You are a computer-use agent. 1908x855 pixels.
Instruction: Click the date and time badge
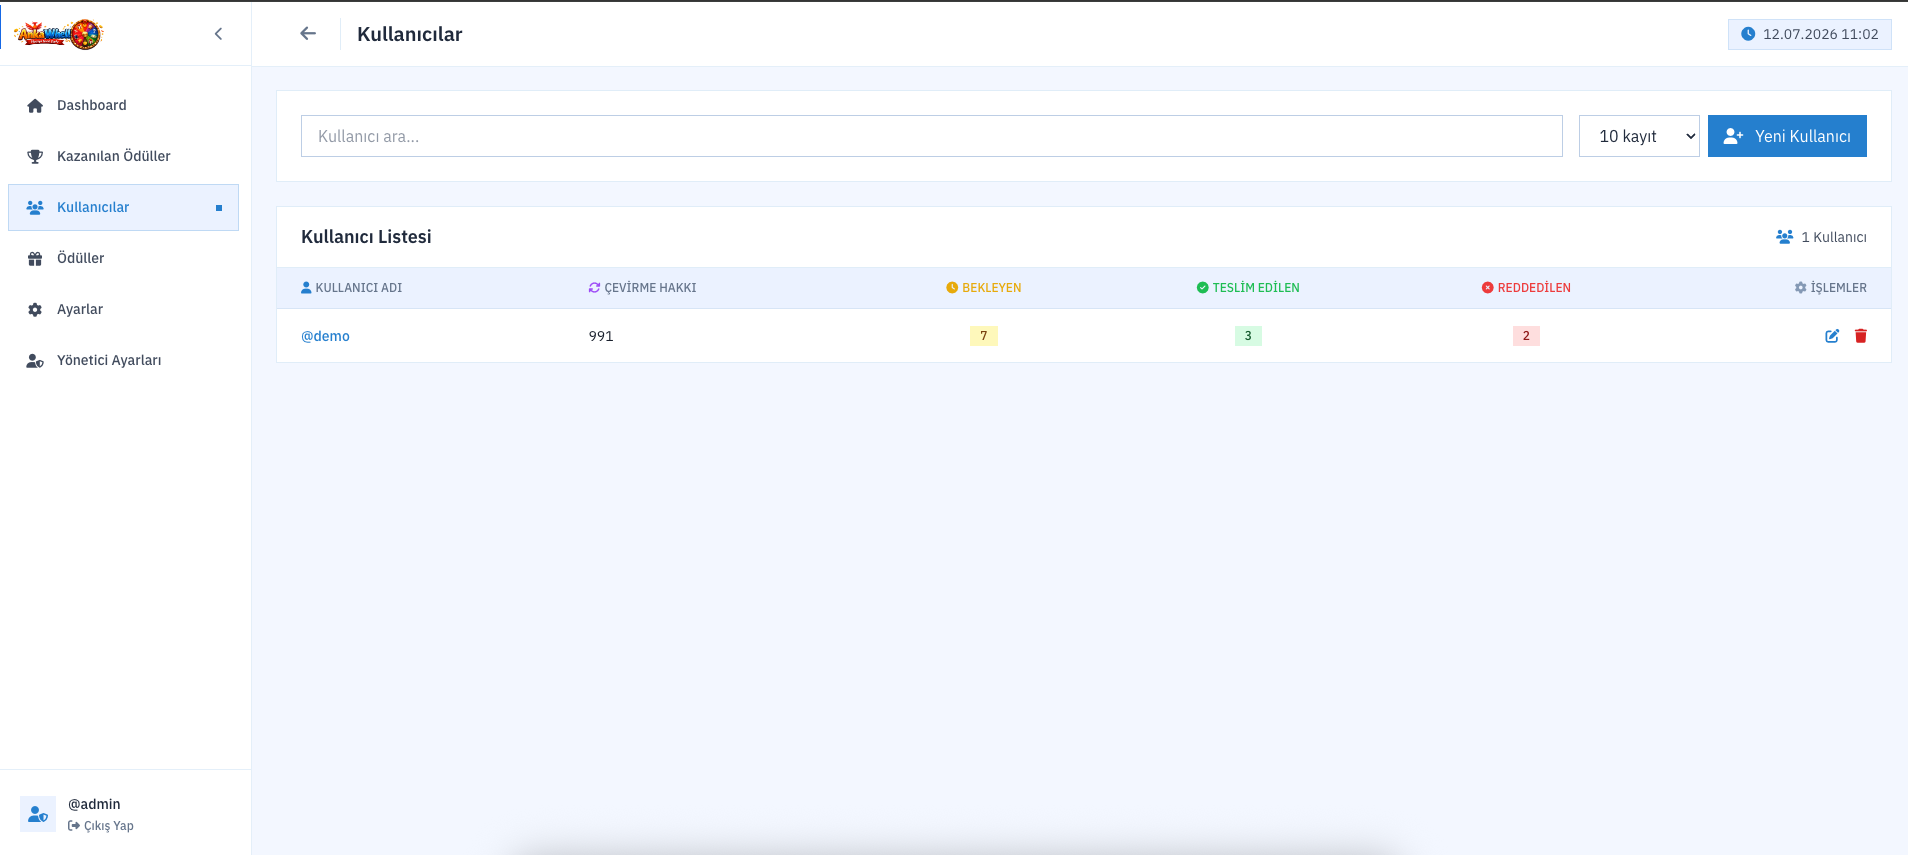(x=1810, y=34)
